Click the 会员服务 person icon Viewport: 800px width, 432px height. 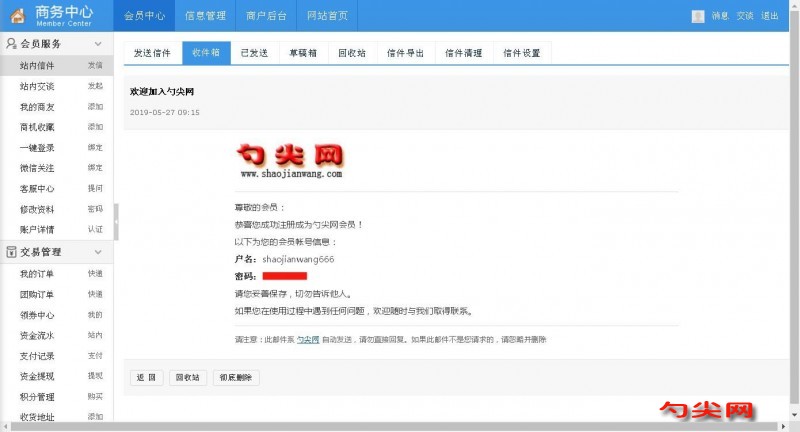[10, 44]
